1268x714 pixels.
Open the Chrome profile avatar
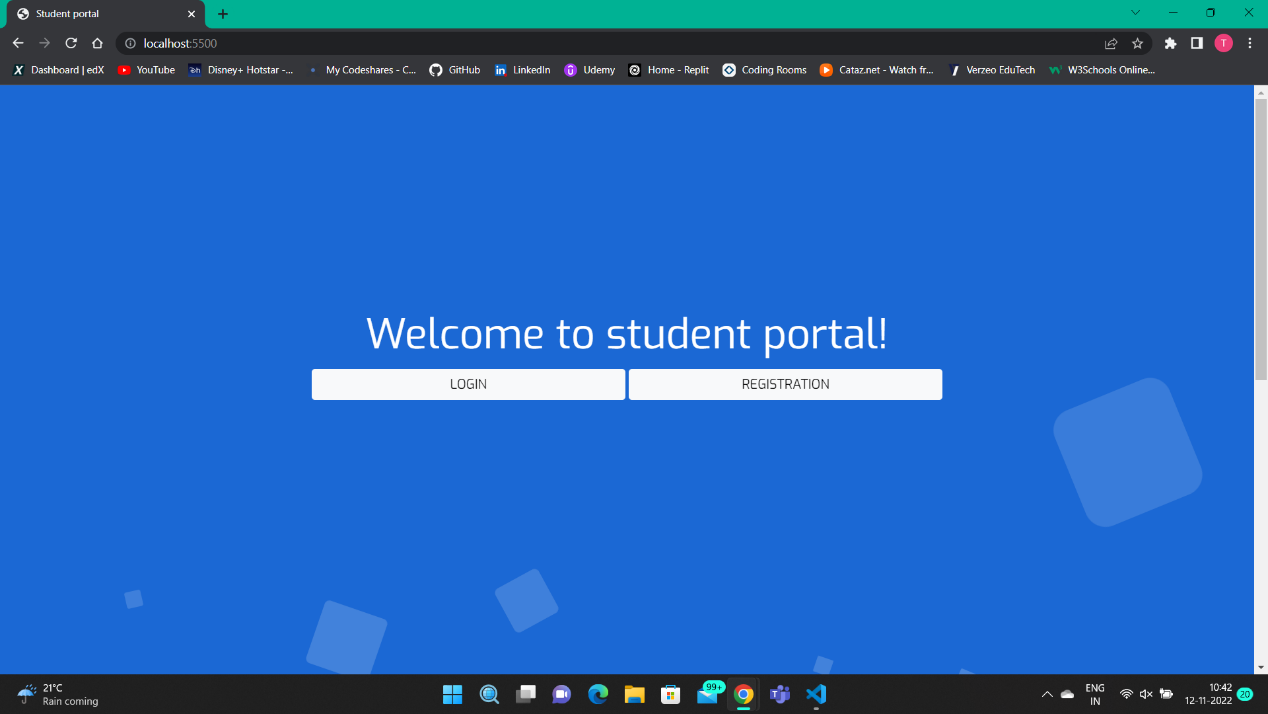click(x=1223, y=43)
